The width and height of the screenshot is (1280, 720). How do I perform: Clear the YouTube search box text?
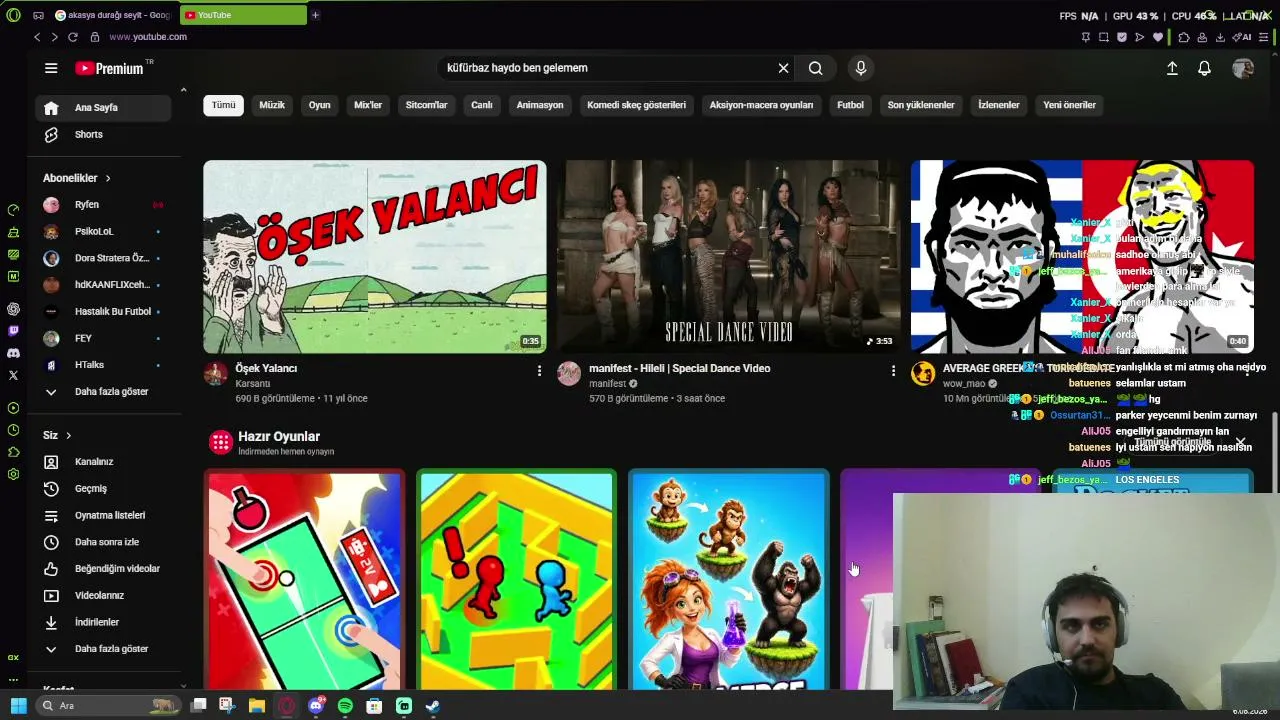pos(783,68)
